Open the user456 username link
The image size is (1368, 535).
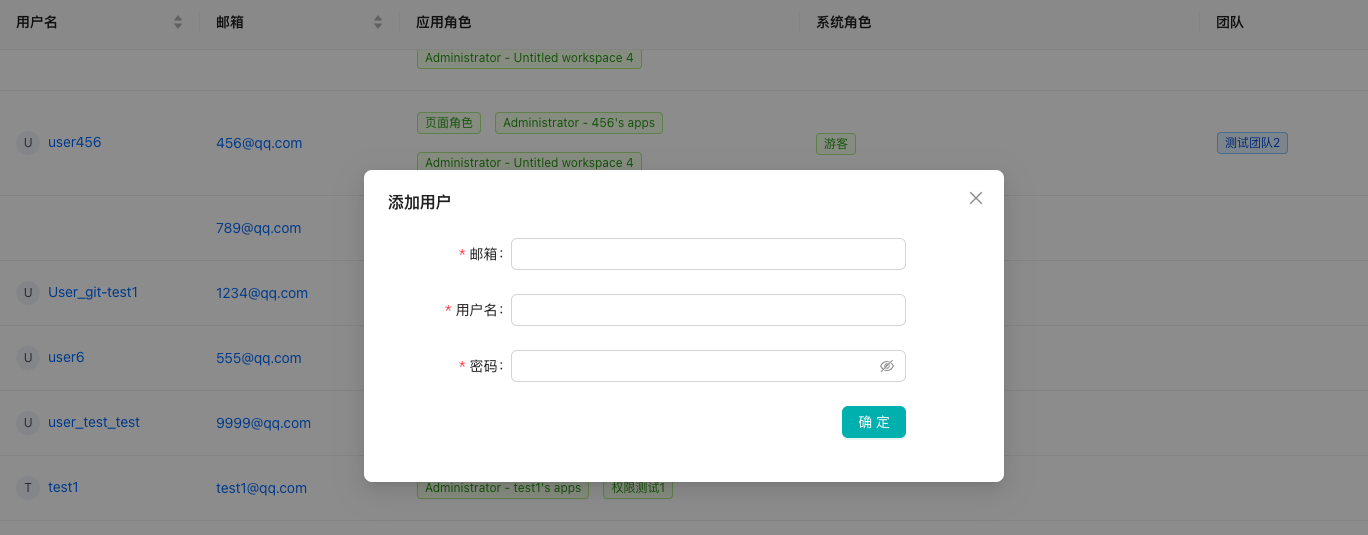74,142
